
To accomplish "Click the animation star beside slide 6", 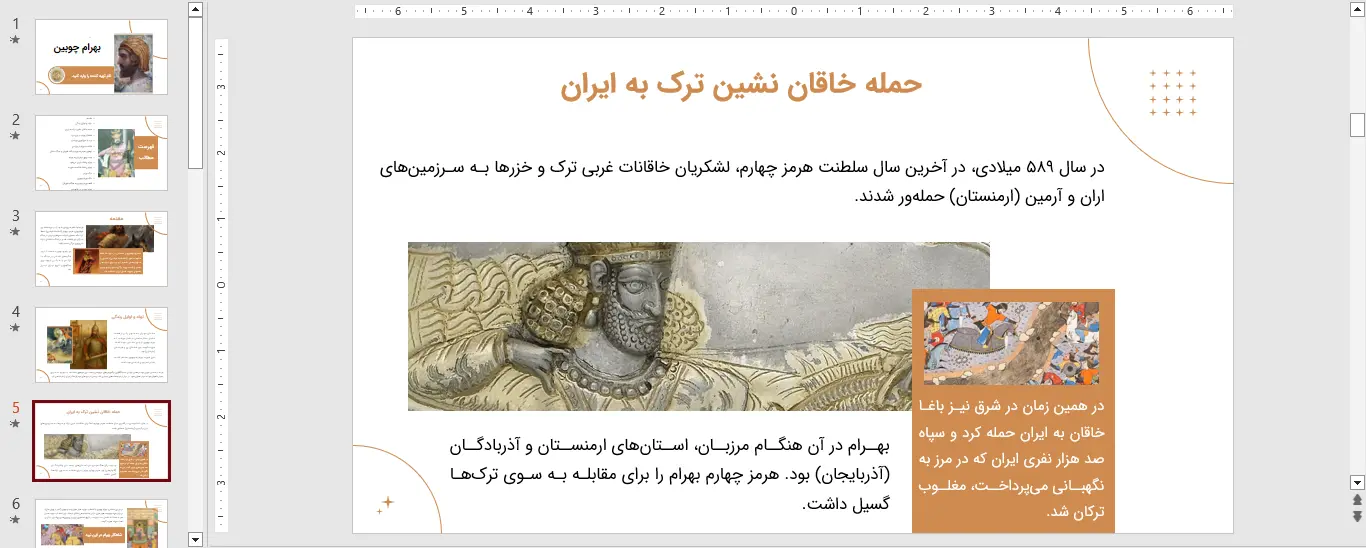I will (15, 520).
